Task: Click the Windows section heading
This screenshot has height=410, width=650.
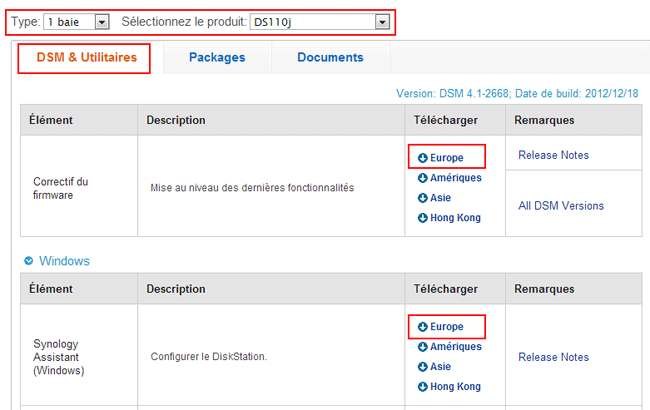Action: (64, 261)
